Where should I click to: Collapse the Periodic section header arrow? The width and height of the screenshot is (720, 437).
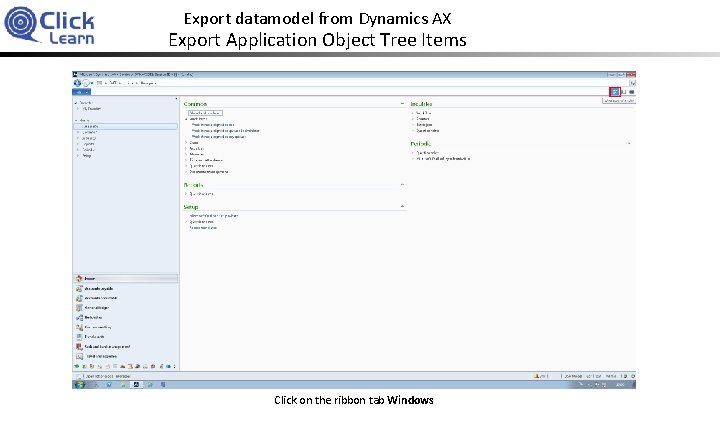tap(629, 144)
